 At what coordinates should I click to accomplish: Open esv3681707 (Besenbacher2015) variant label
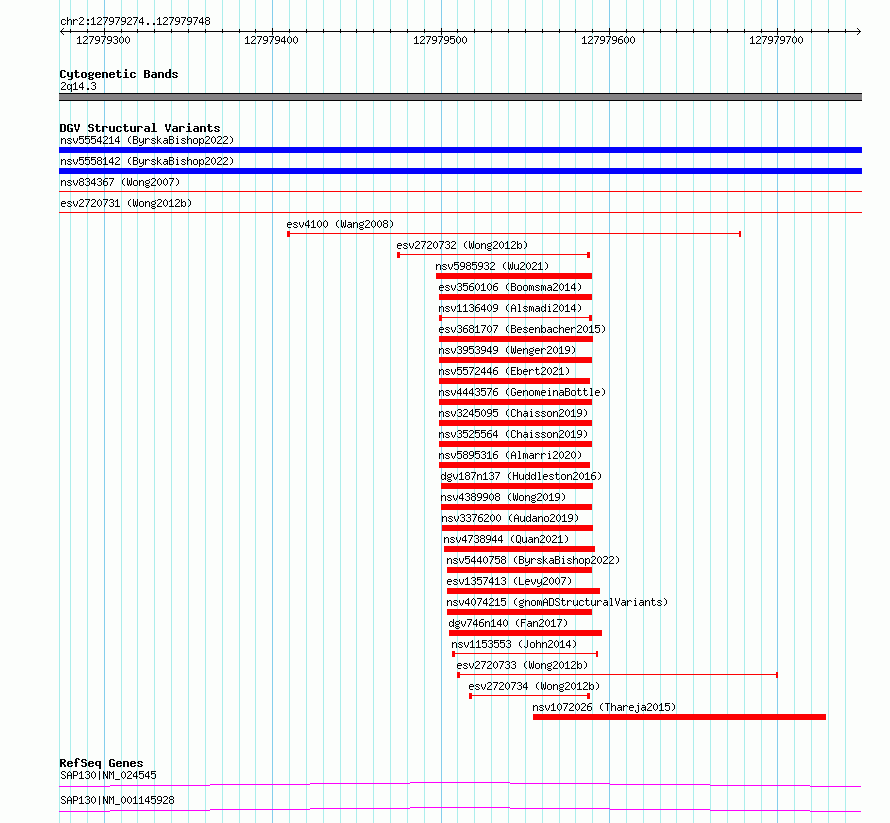[x=522, y=329]
